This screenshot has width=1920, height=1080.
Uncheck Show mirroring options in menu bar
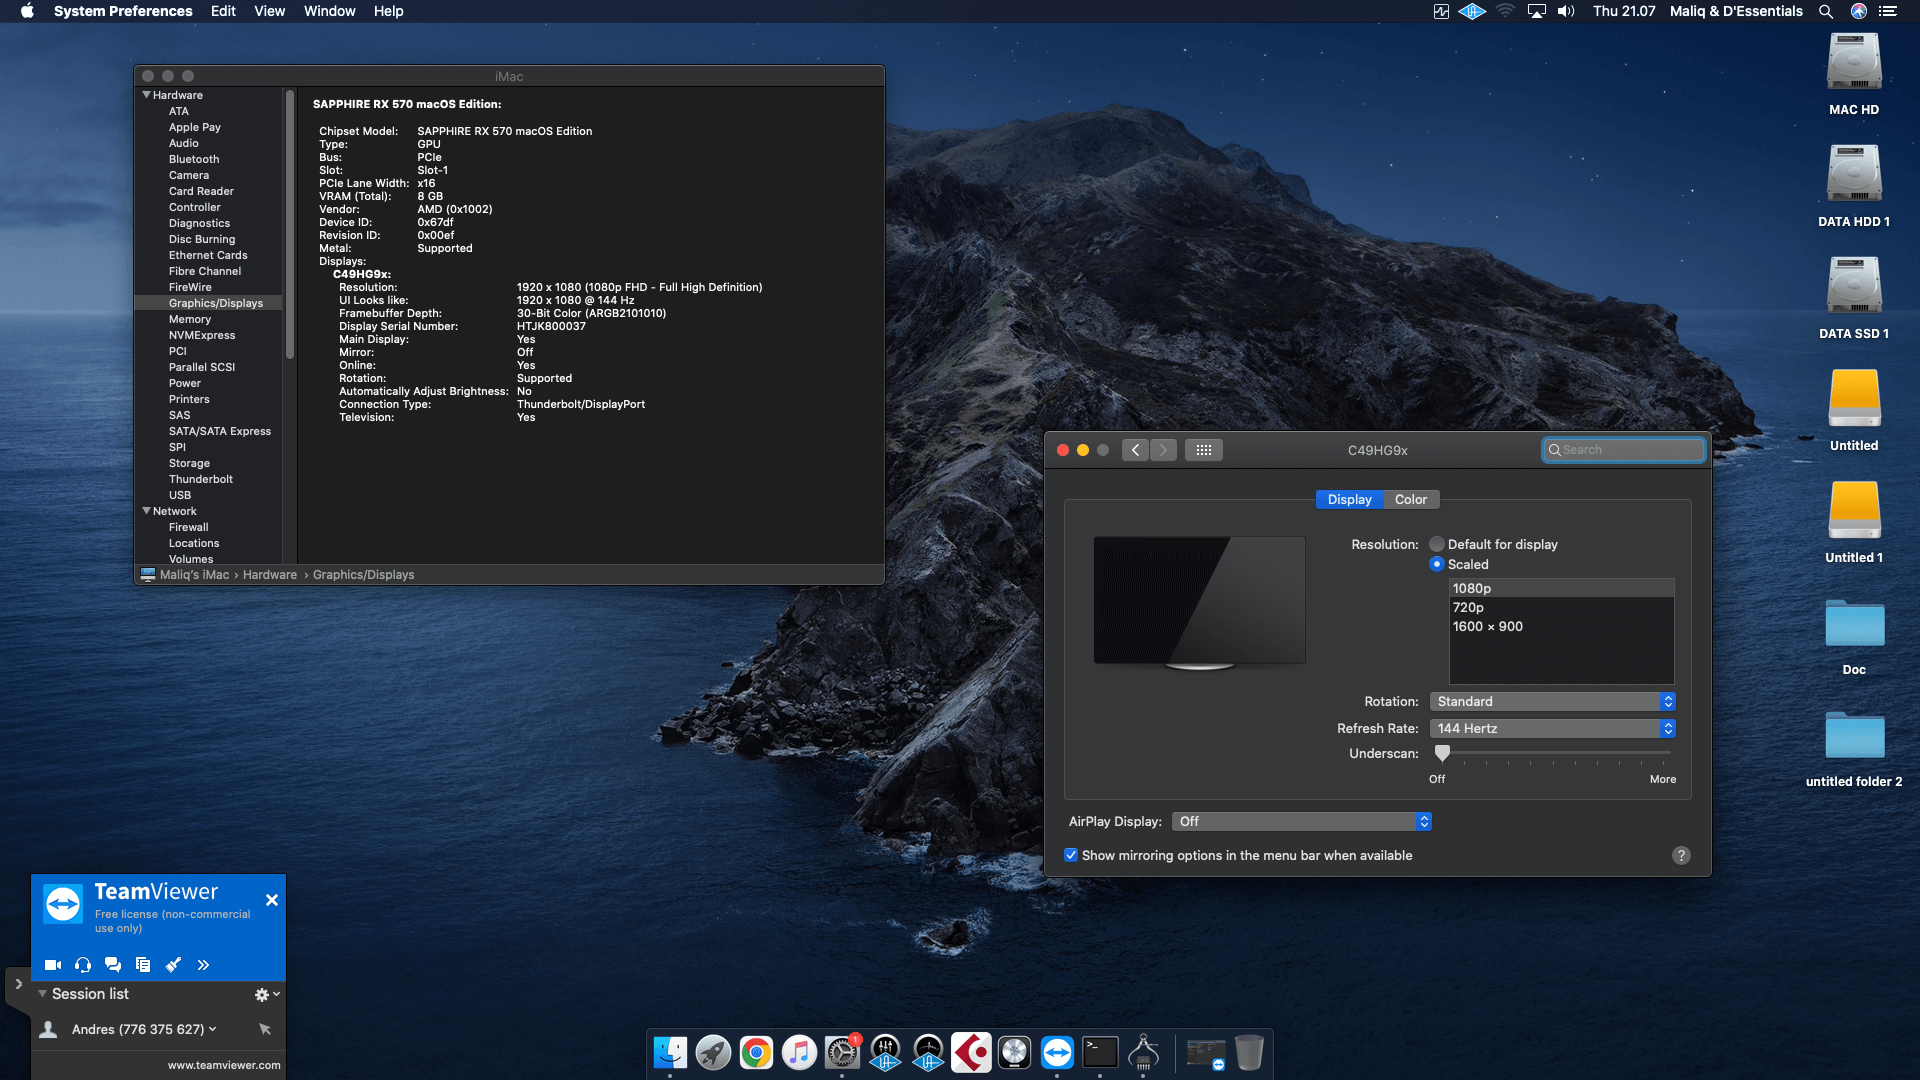pos(1070,855)
